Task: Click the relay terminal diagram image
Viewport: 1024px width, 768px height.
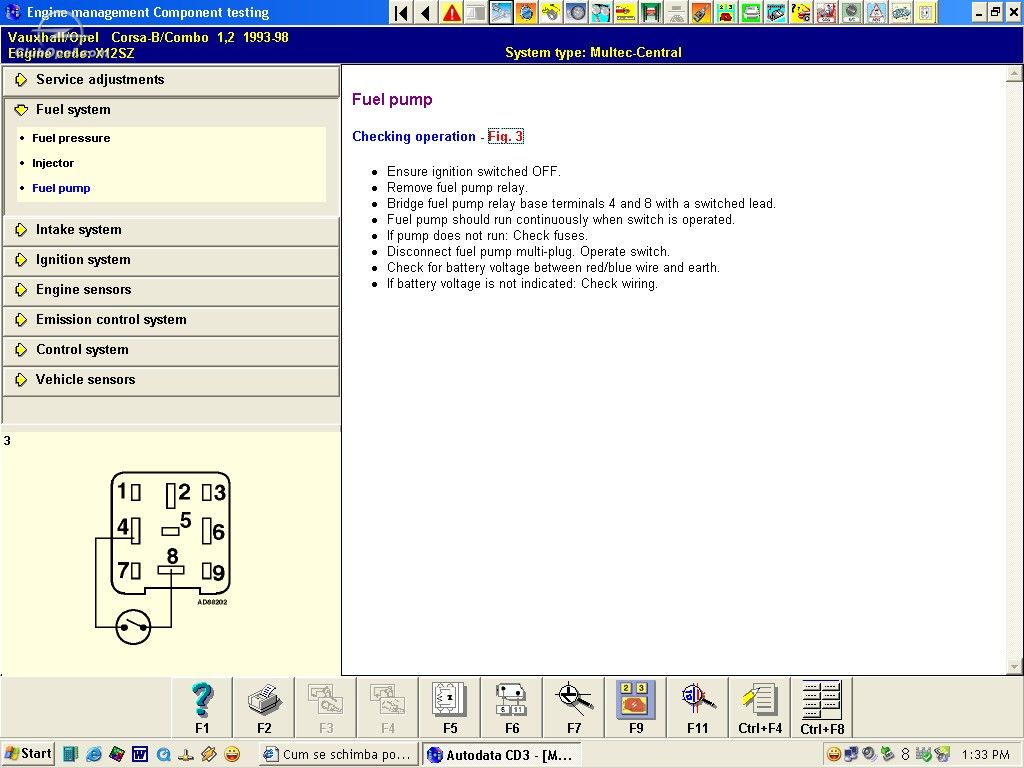Action: [163, 557]
